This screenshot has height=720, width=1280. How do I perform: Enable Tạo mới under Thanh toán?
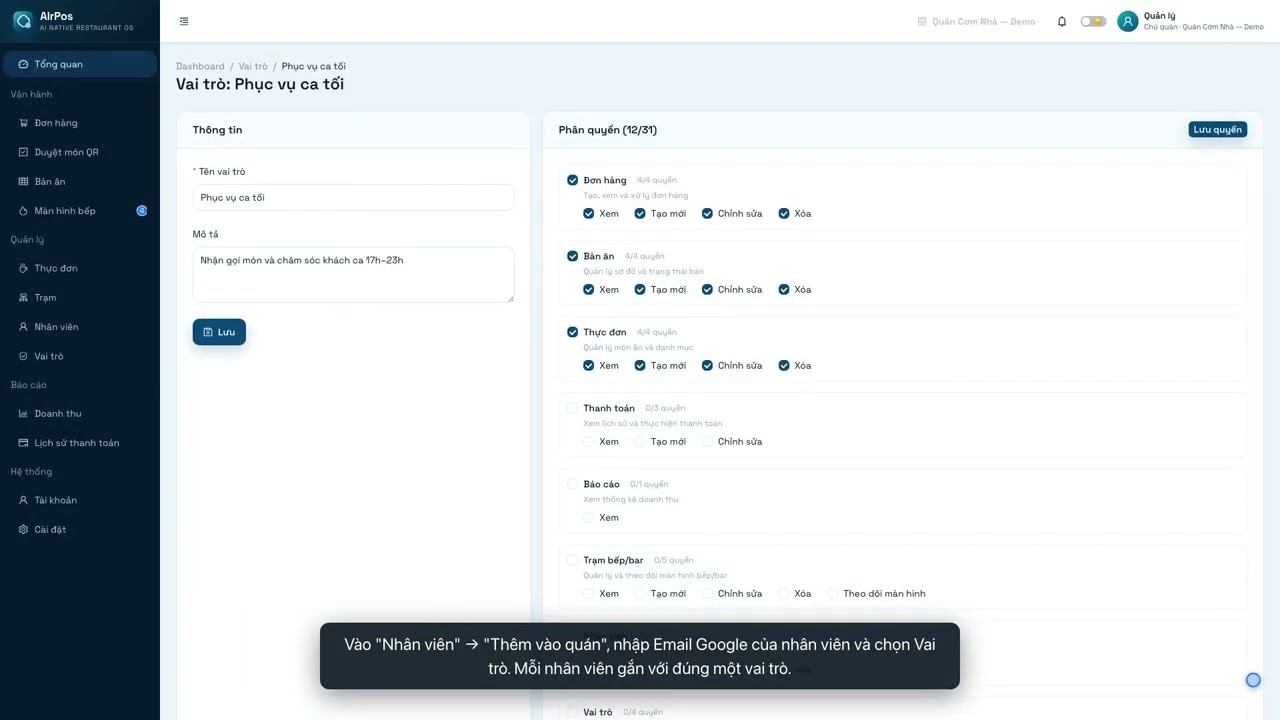(x=640, y=441)
